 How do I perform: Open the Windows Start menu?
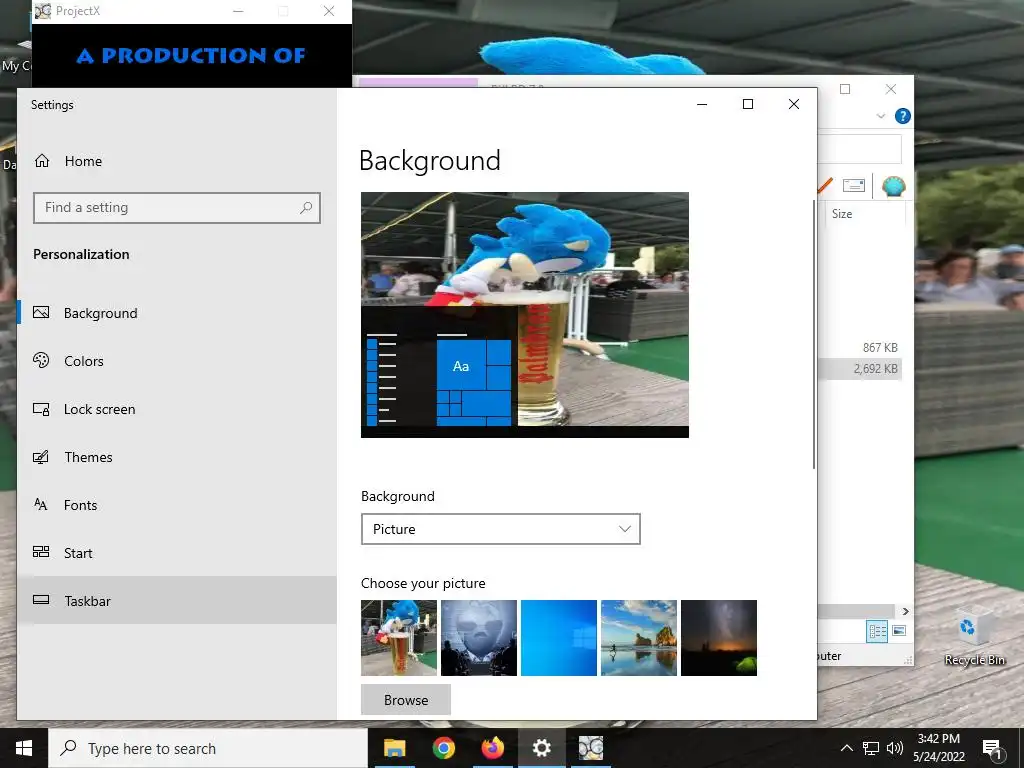pyautogui.click(x=24, y=748)
